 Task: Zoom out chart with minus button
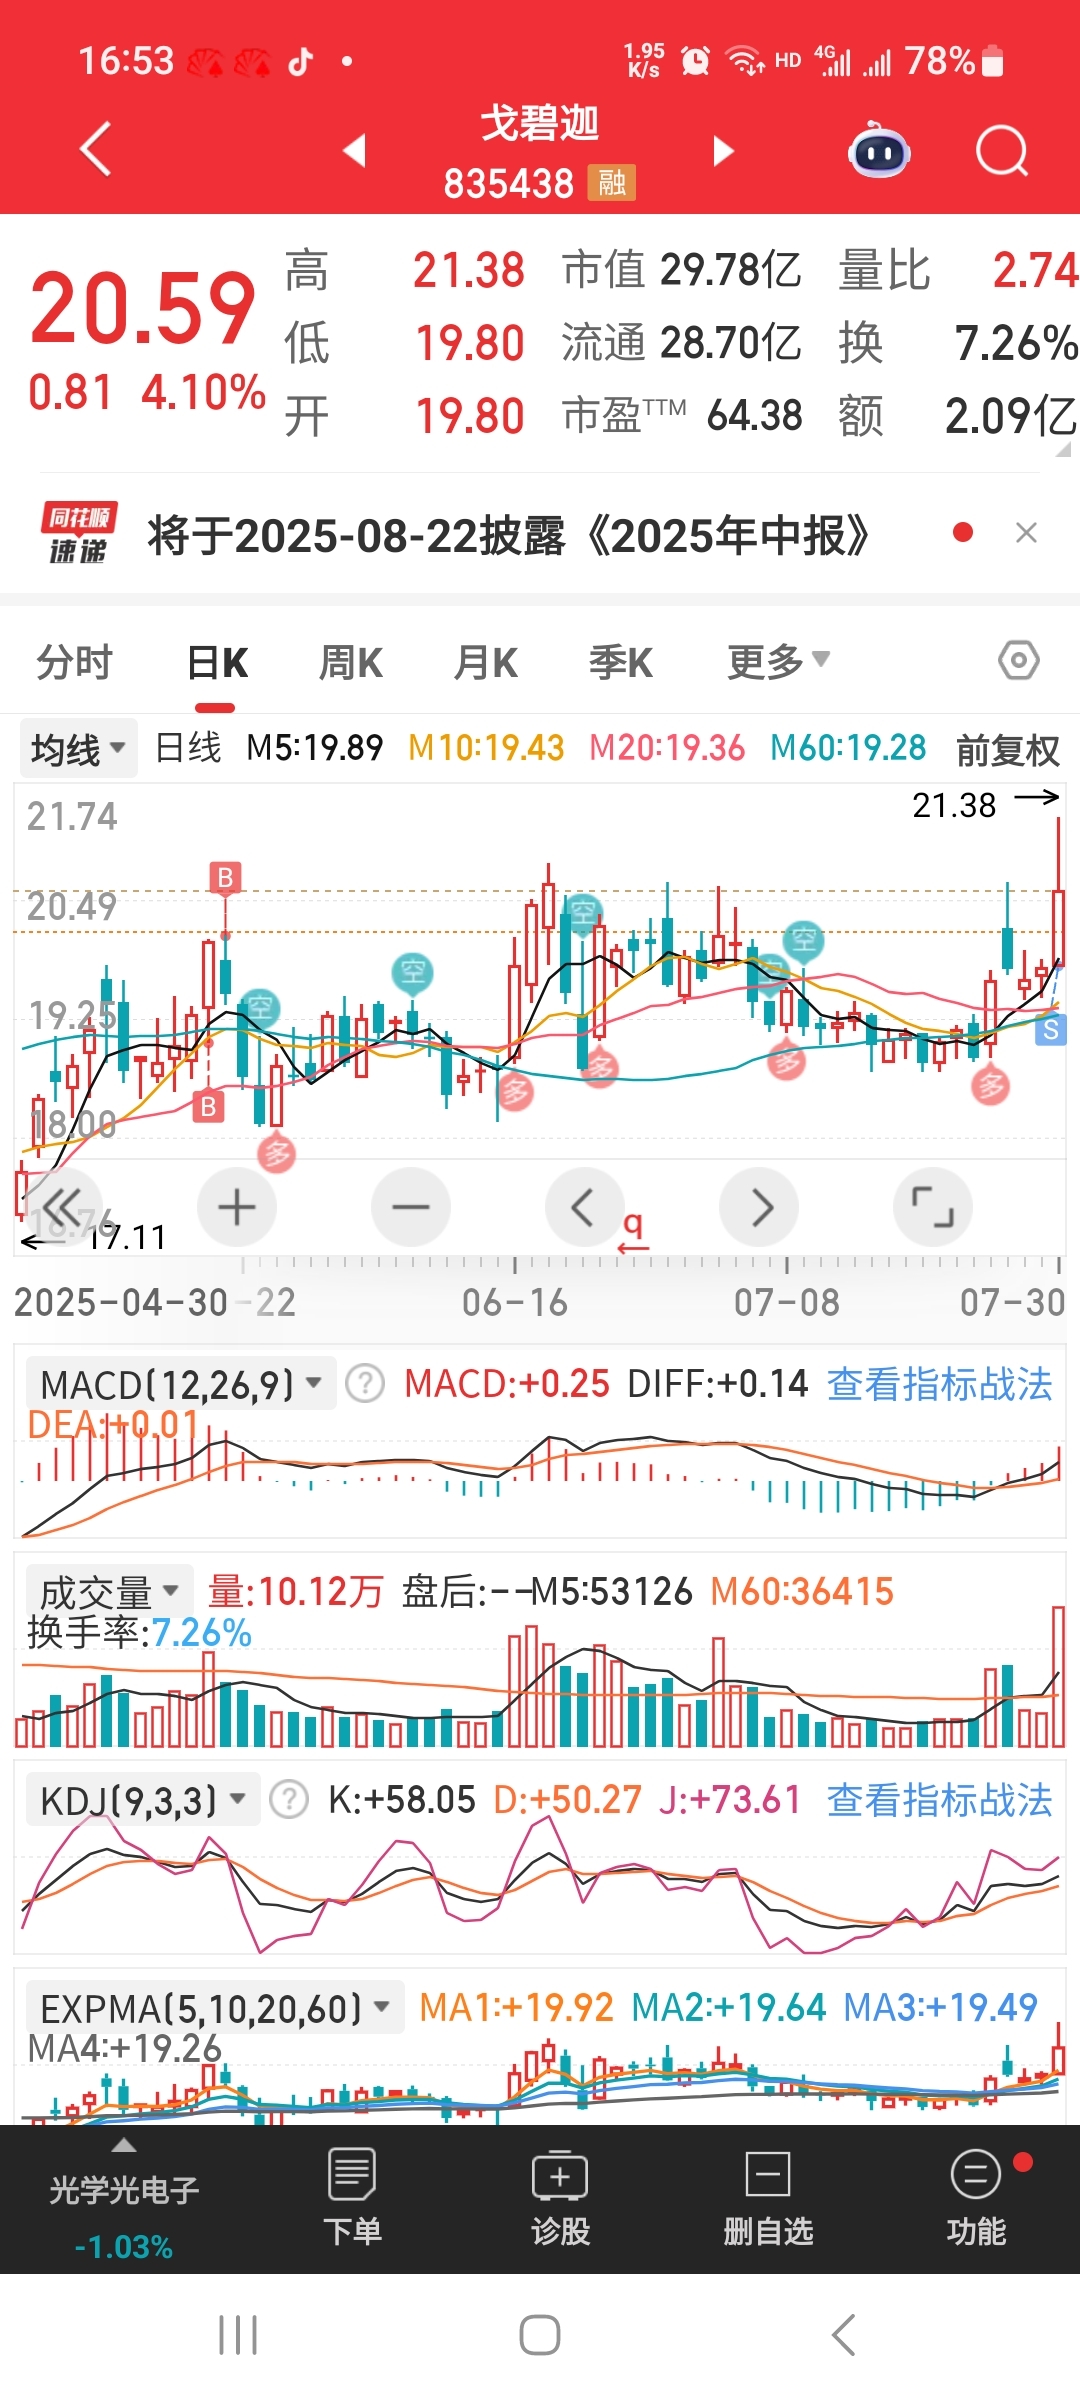point(410,1207)
